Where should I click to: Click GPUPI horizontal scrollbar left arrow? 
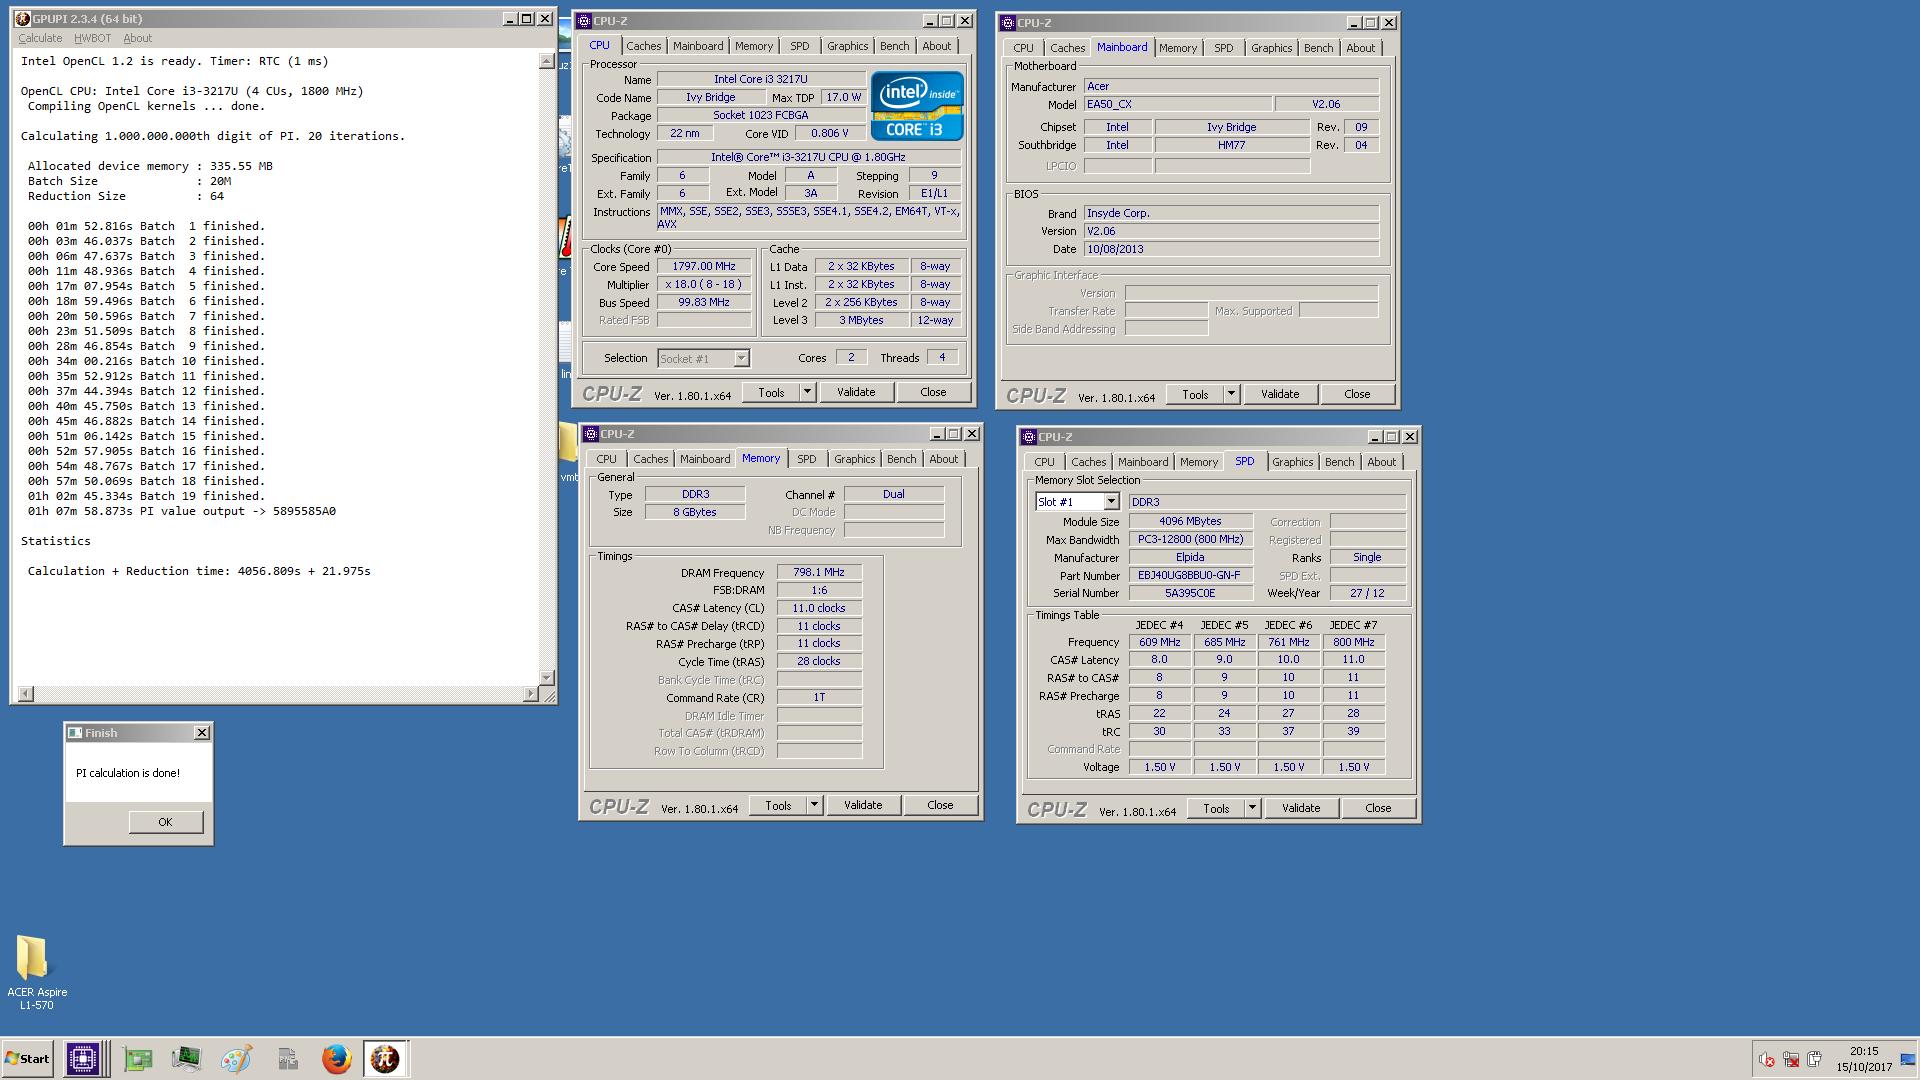26,694
